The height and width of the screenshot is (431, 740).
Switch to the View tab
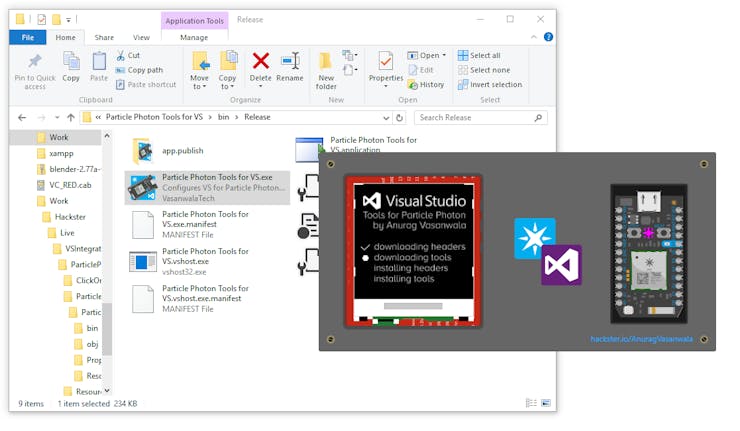pos(141,37)
